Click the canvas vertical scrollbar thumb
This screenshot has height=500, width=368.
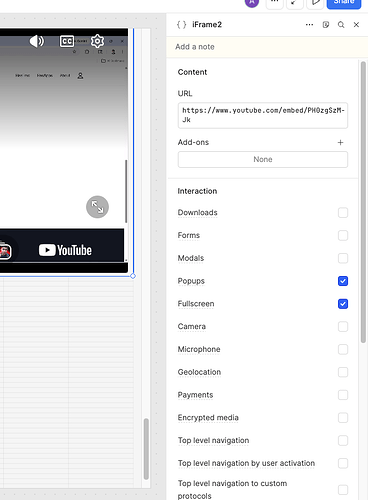(x=146, y=449)
